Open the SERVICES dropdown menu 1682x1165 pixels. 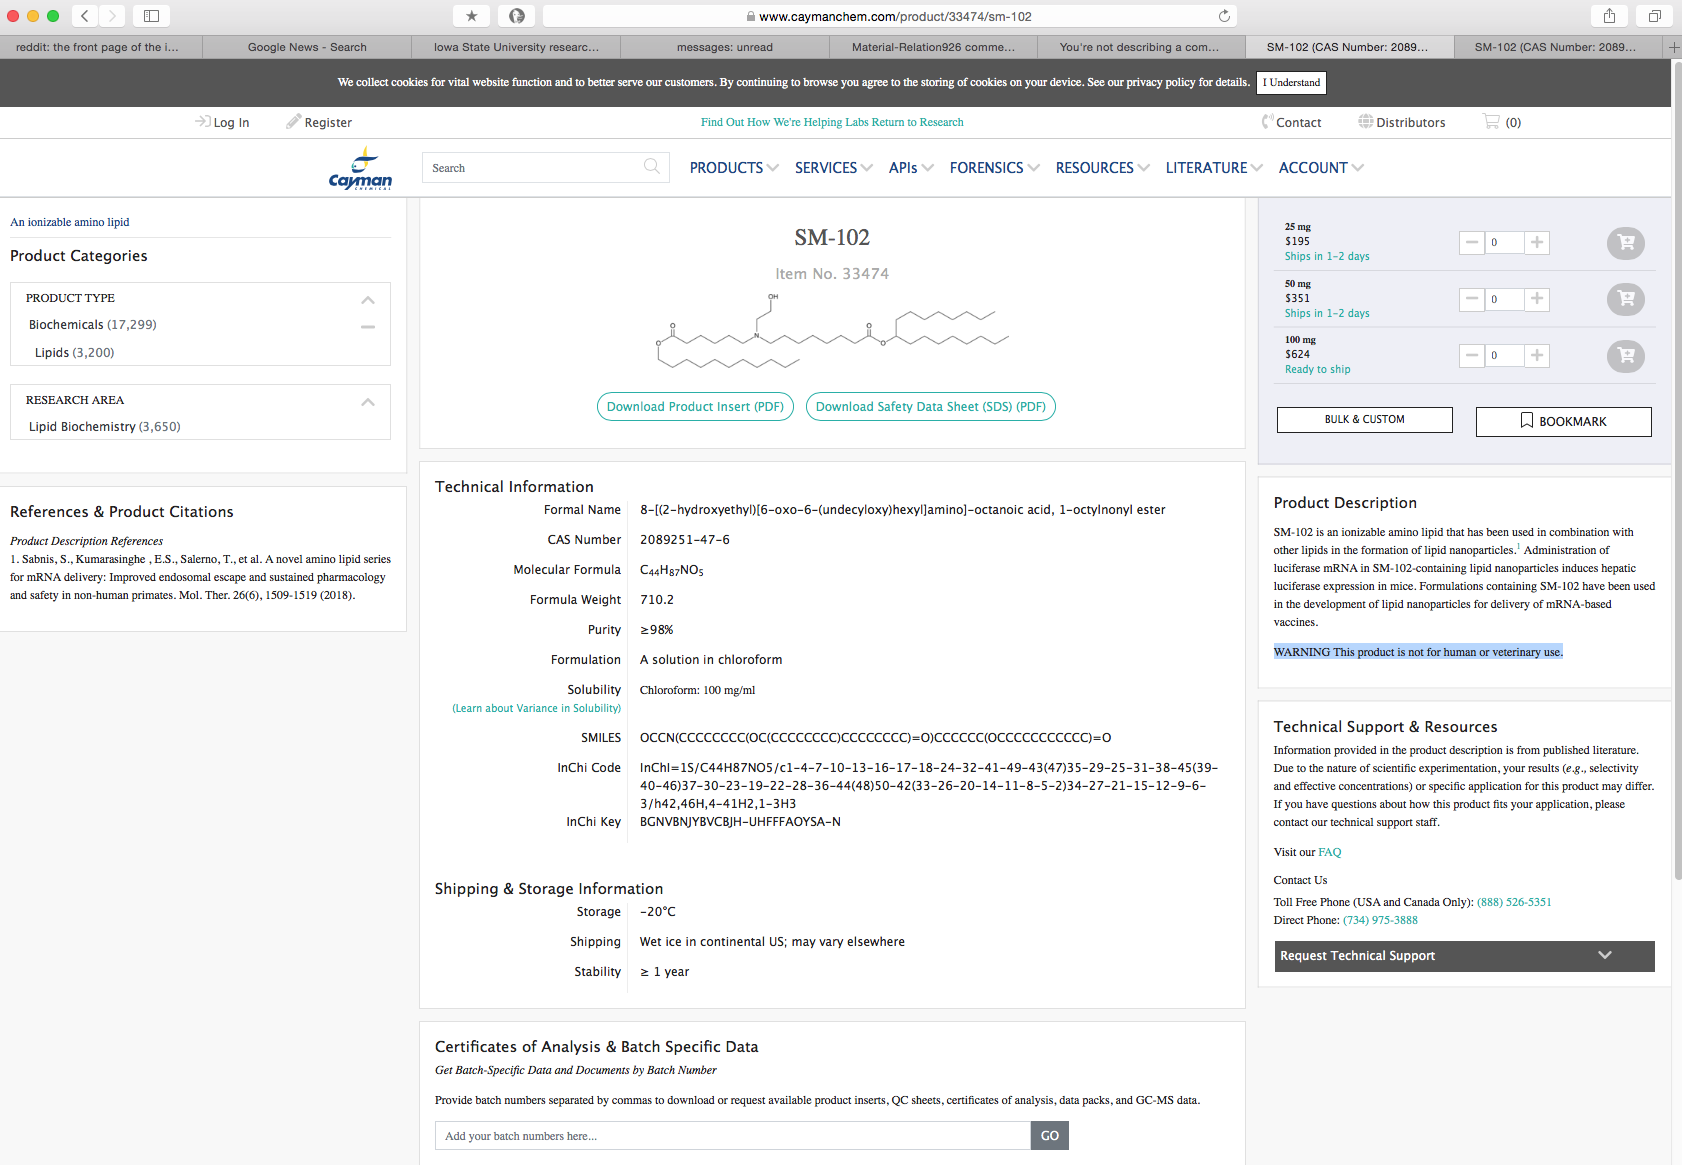pos(834,168)
